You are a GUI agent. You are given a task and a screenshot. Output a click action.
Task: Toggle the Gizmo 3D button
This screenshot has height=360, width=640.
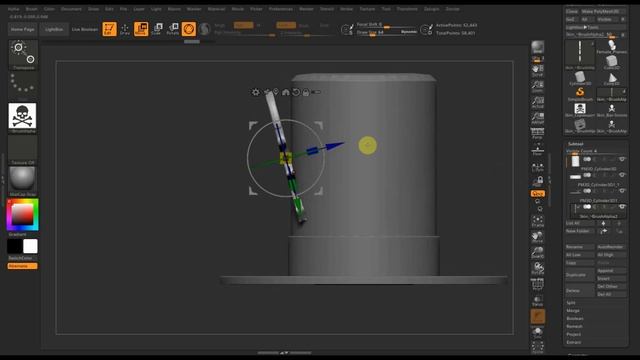(x=189, y=29)
